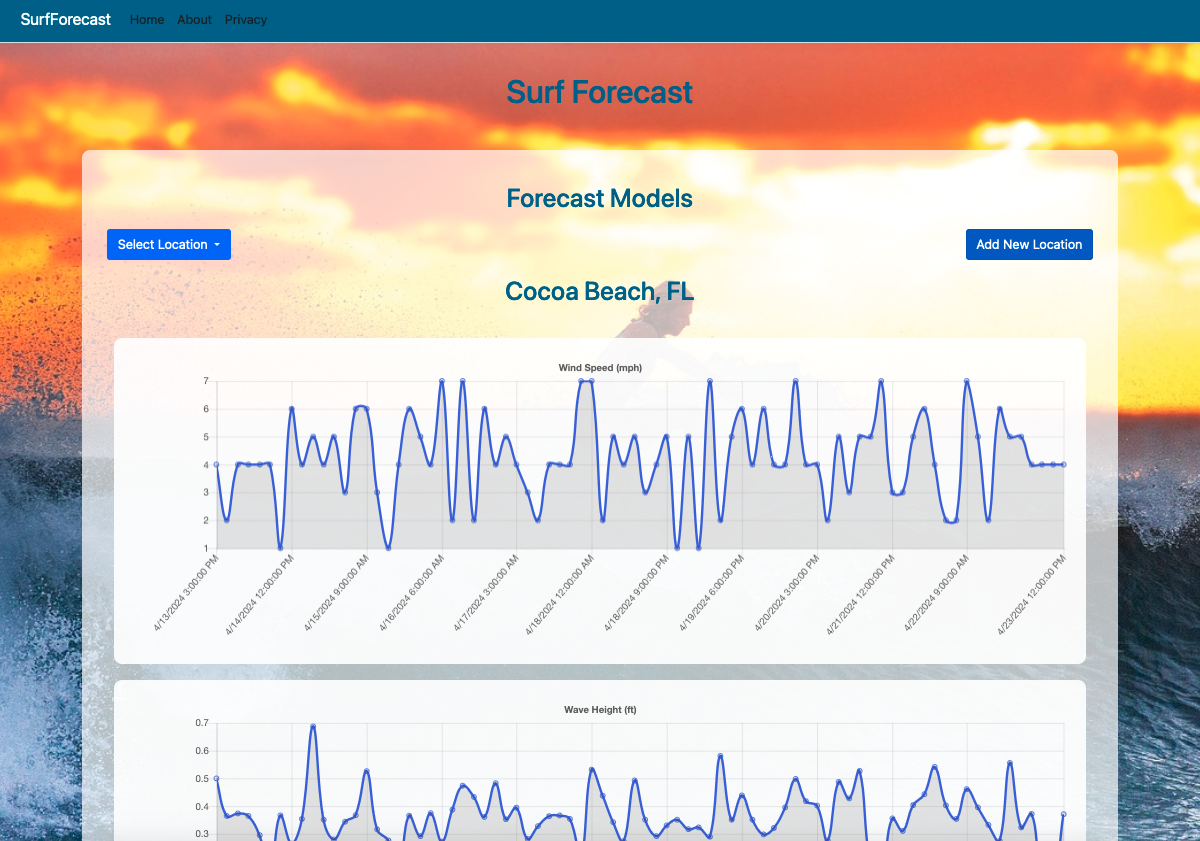Open the Home nav item
The width and height of the screenshot is (1200, 841).
[x=147, y=19]
